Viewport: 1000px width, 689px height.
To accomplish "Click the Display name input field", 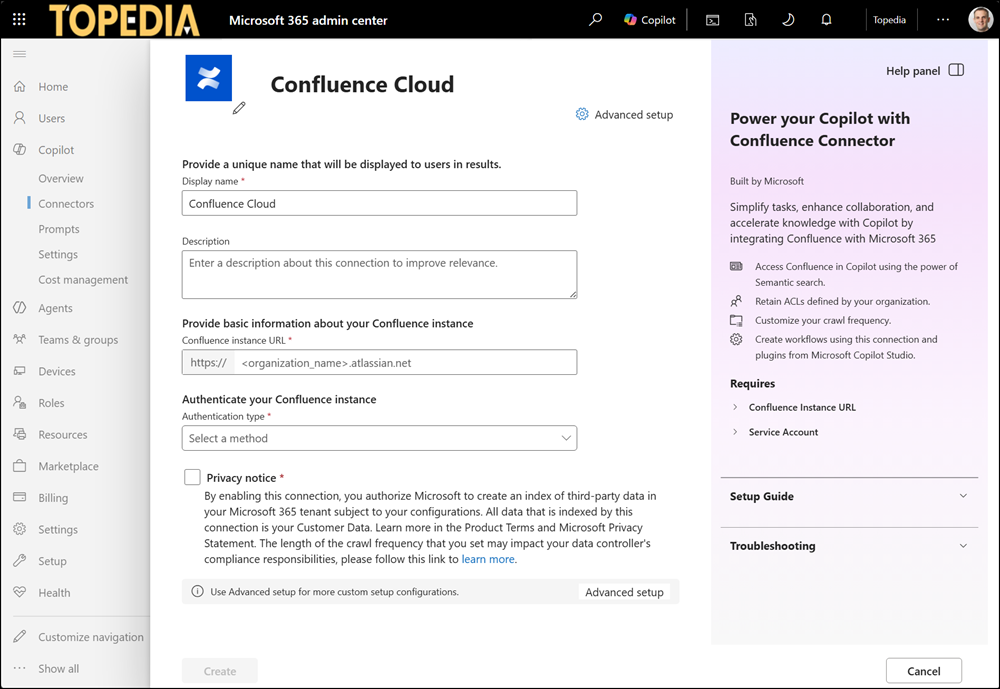I will pos(379,204).
